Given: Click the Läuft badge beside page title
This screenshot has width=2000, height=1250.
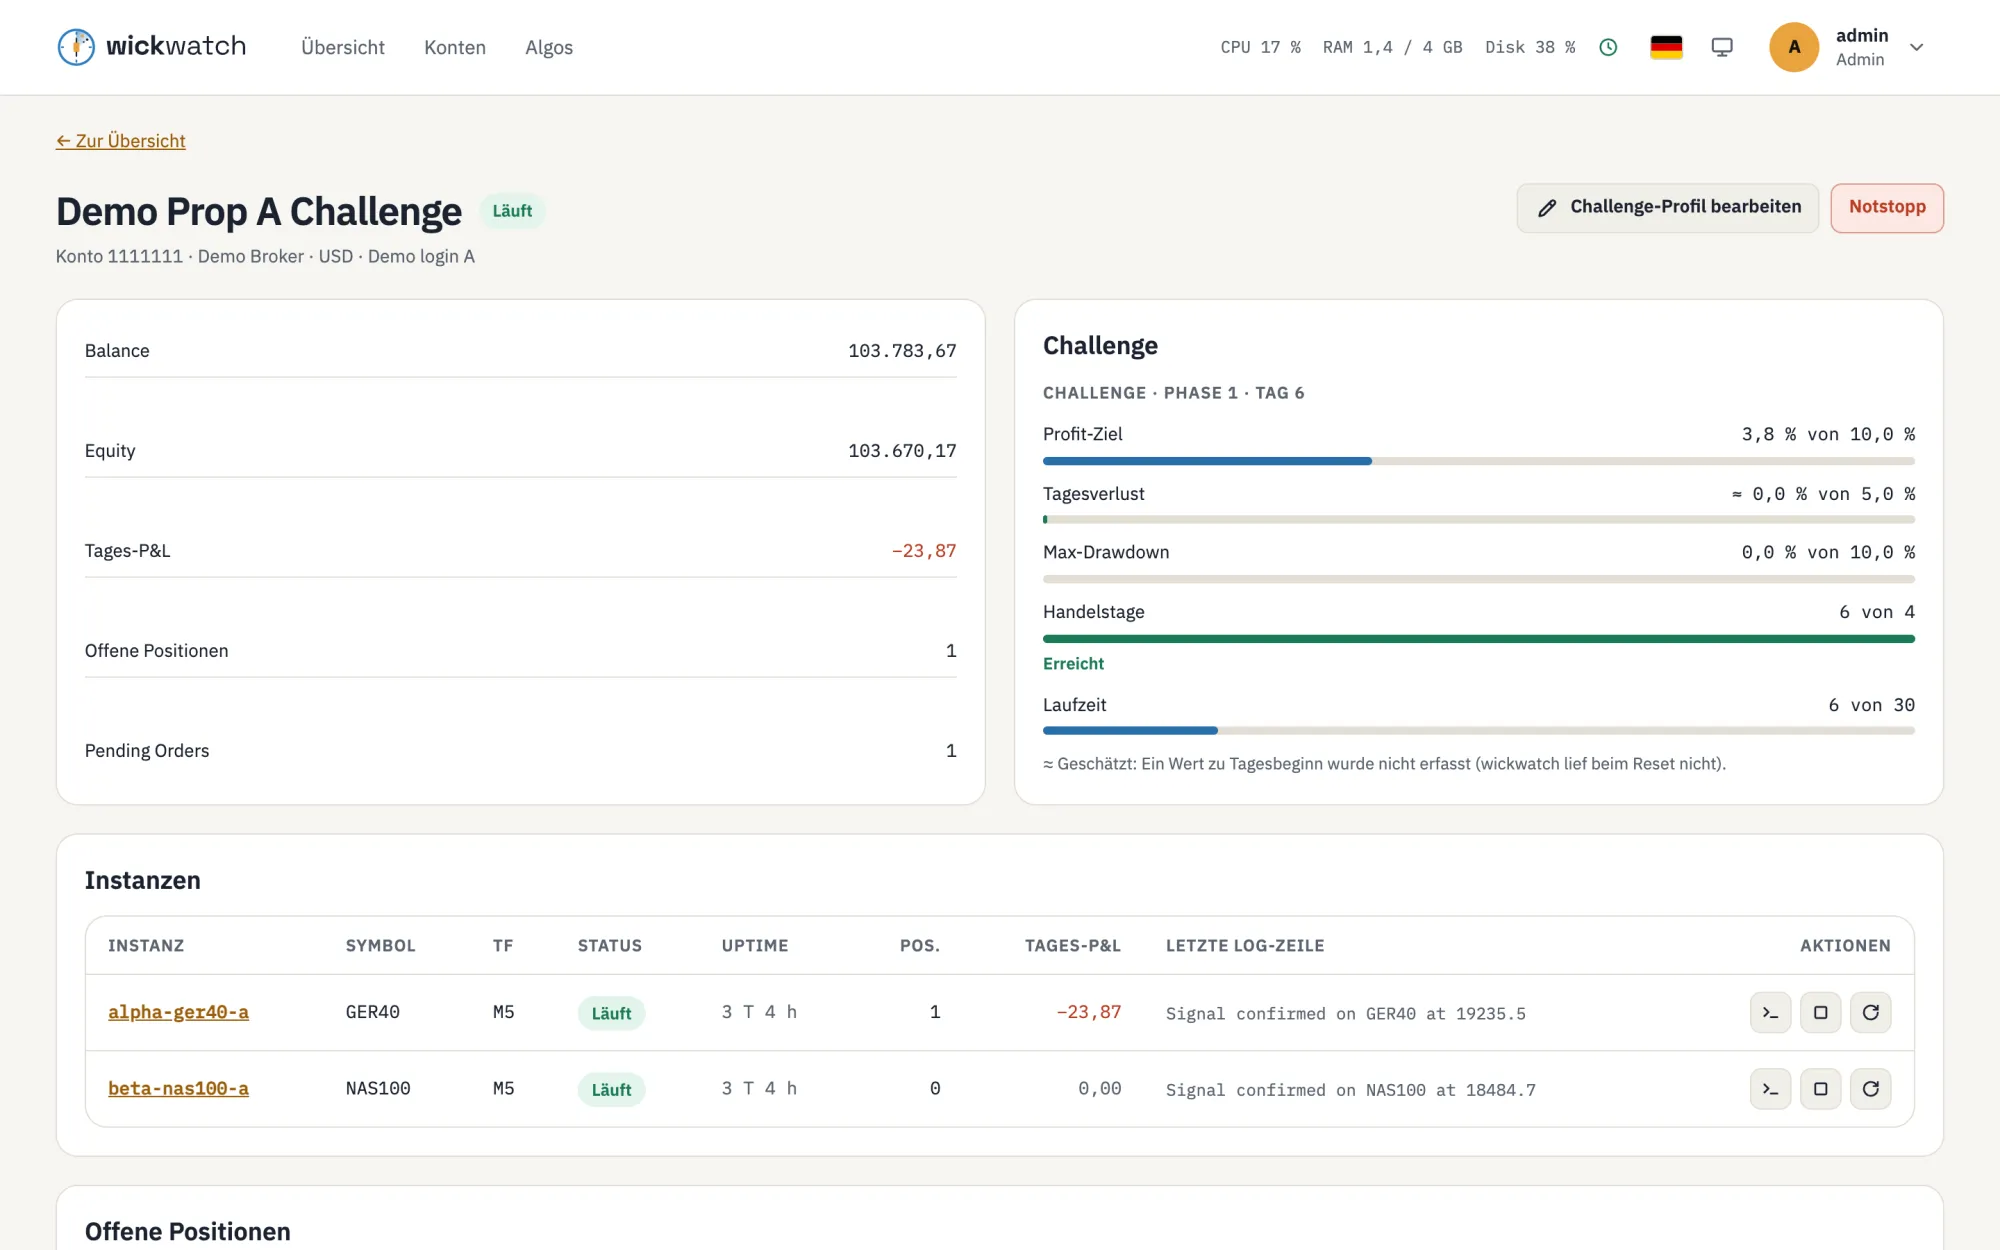Looking at the screenshot, I should pyautogui.click(x=512, y=211).
